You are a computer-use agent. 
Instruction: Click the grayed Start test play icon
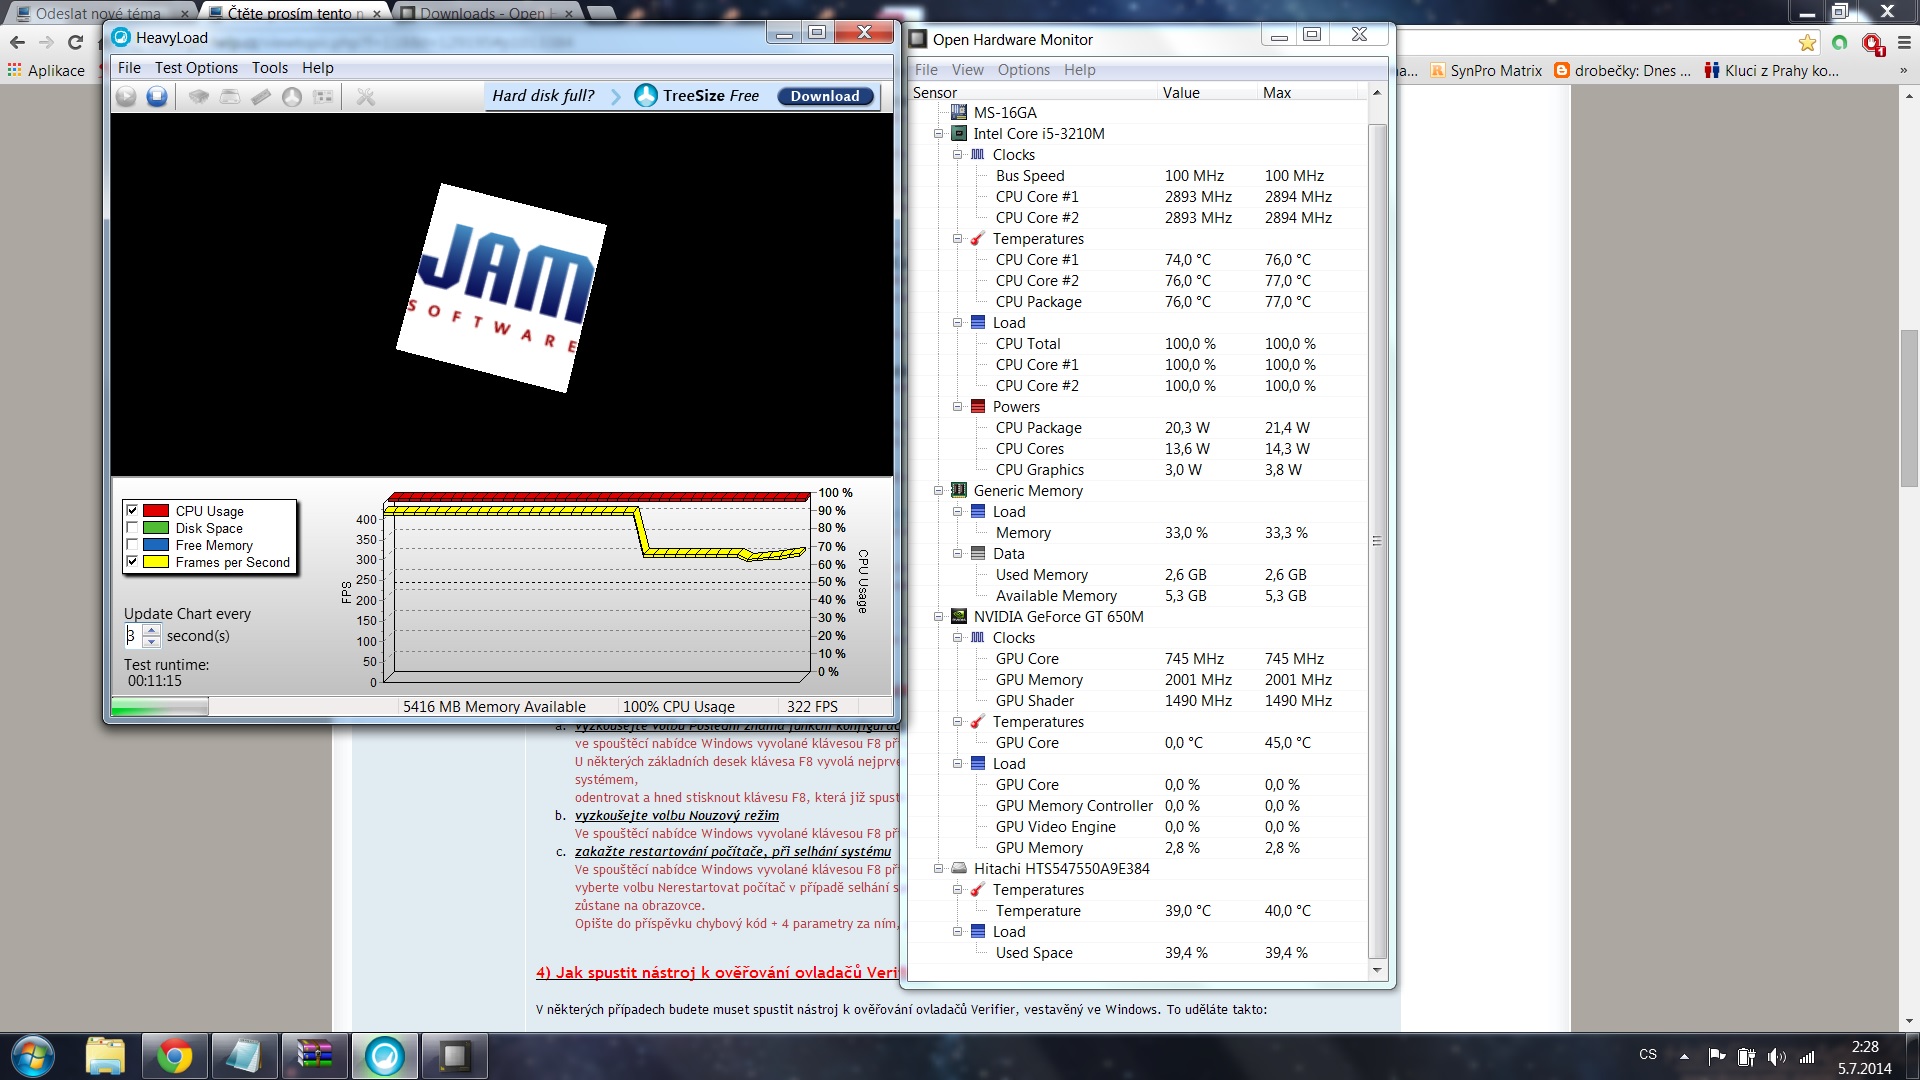click(126, 96)
